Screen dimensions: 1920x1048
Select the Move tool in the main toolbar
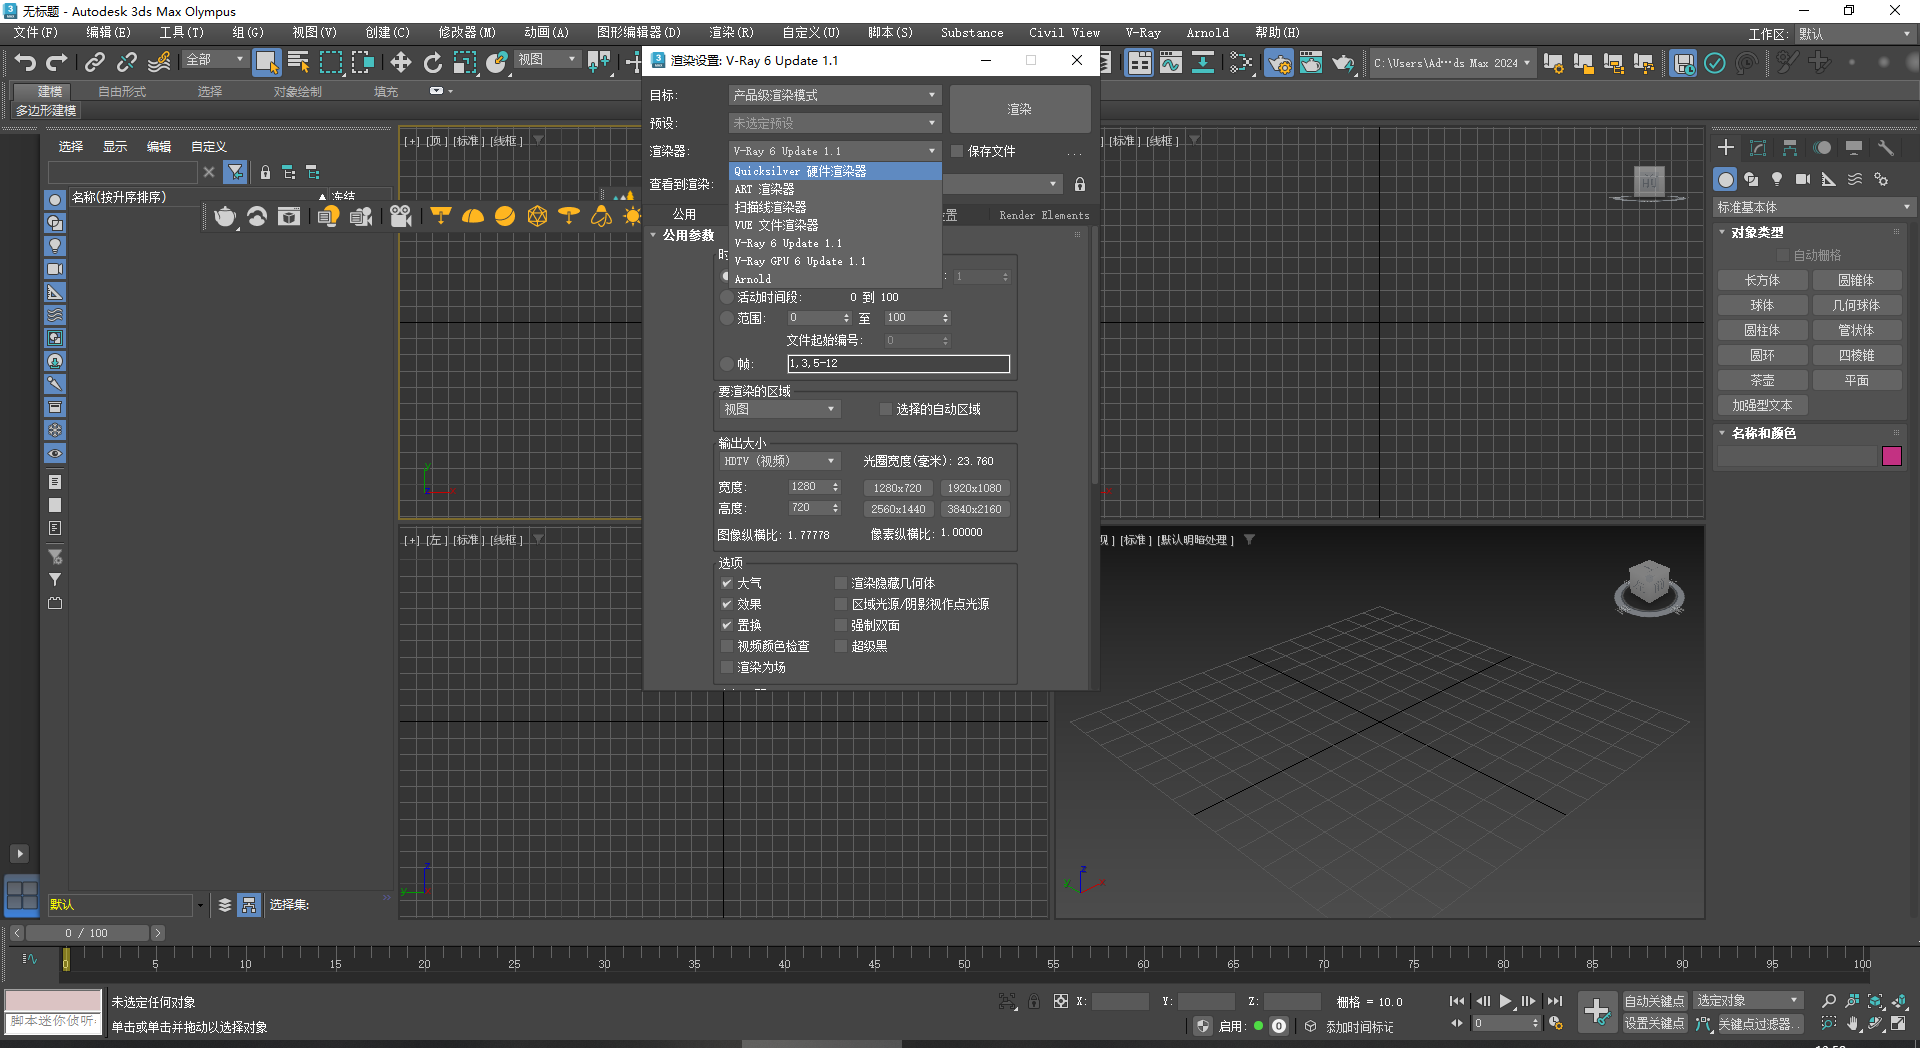click(x=400, y=63)
